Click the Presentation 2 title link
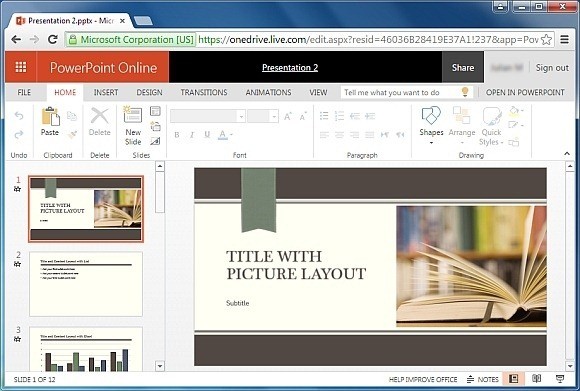580x391 pixels. pos(290,67)
